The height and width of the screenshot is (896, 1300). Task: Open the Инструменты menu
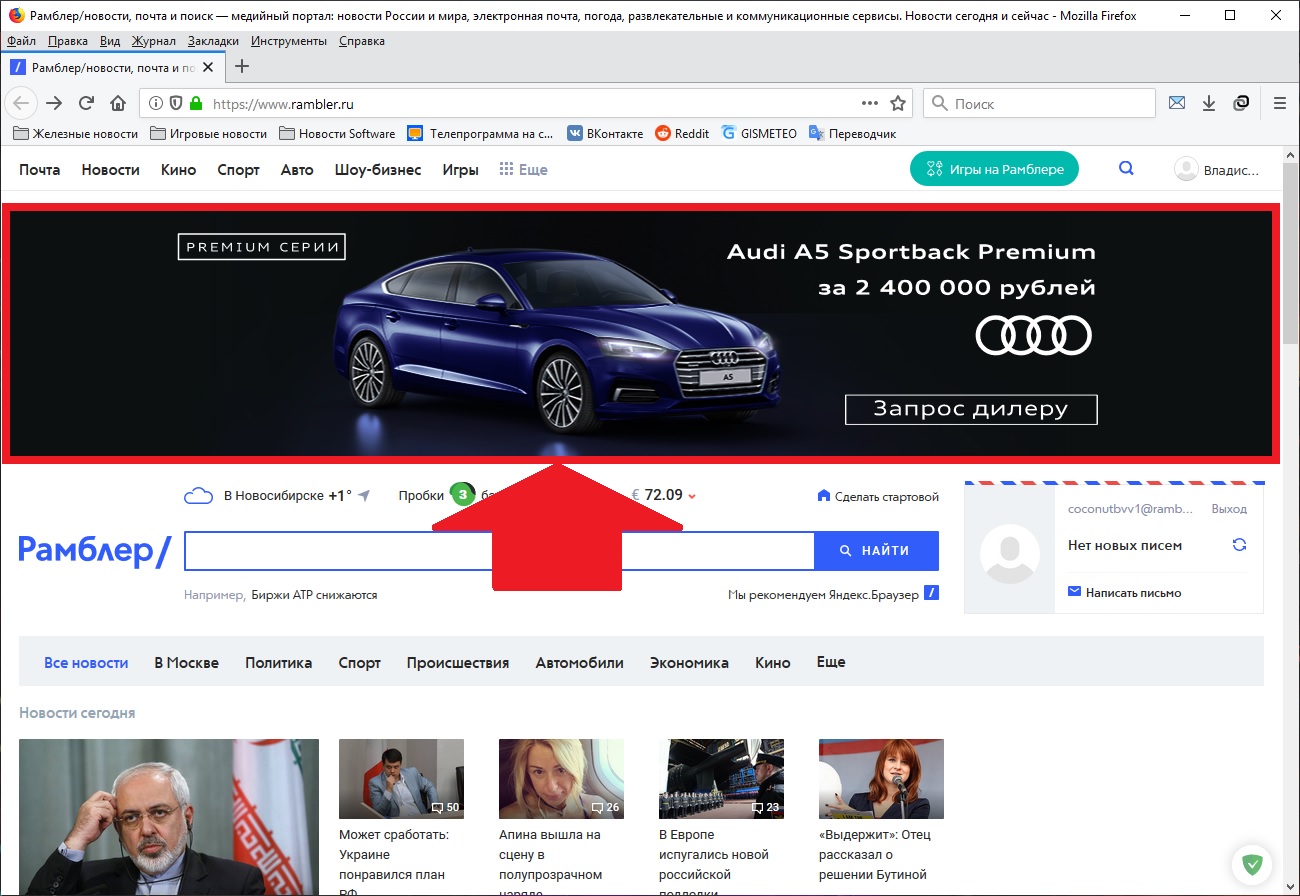(289, 41)
